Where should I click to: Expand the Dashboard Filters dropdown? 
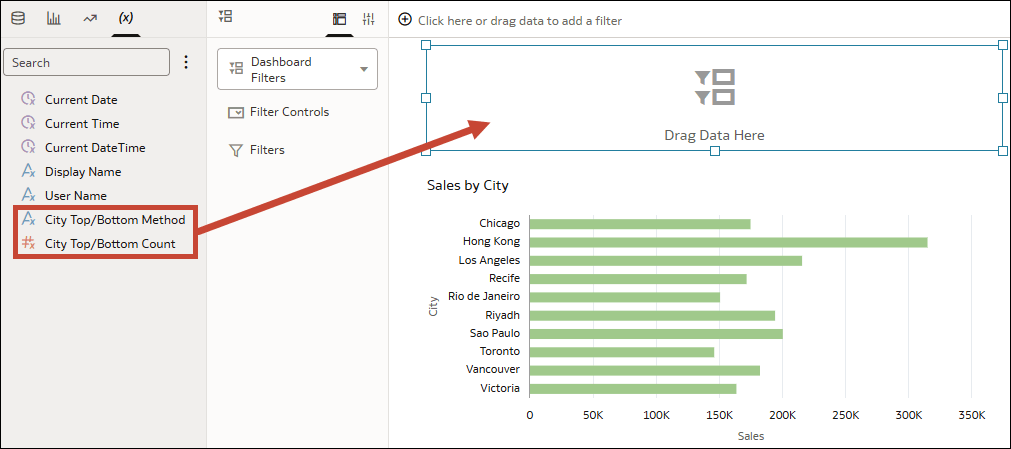[297, 69]
